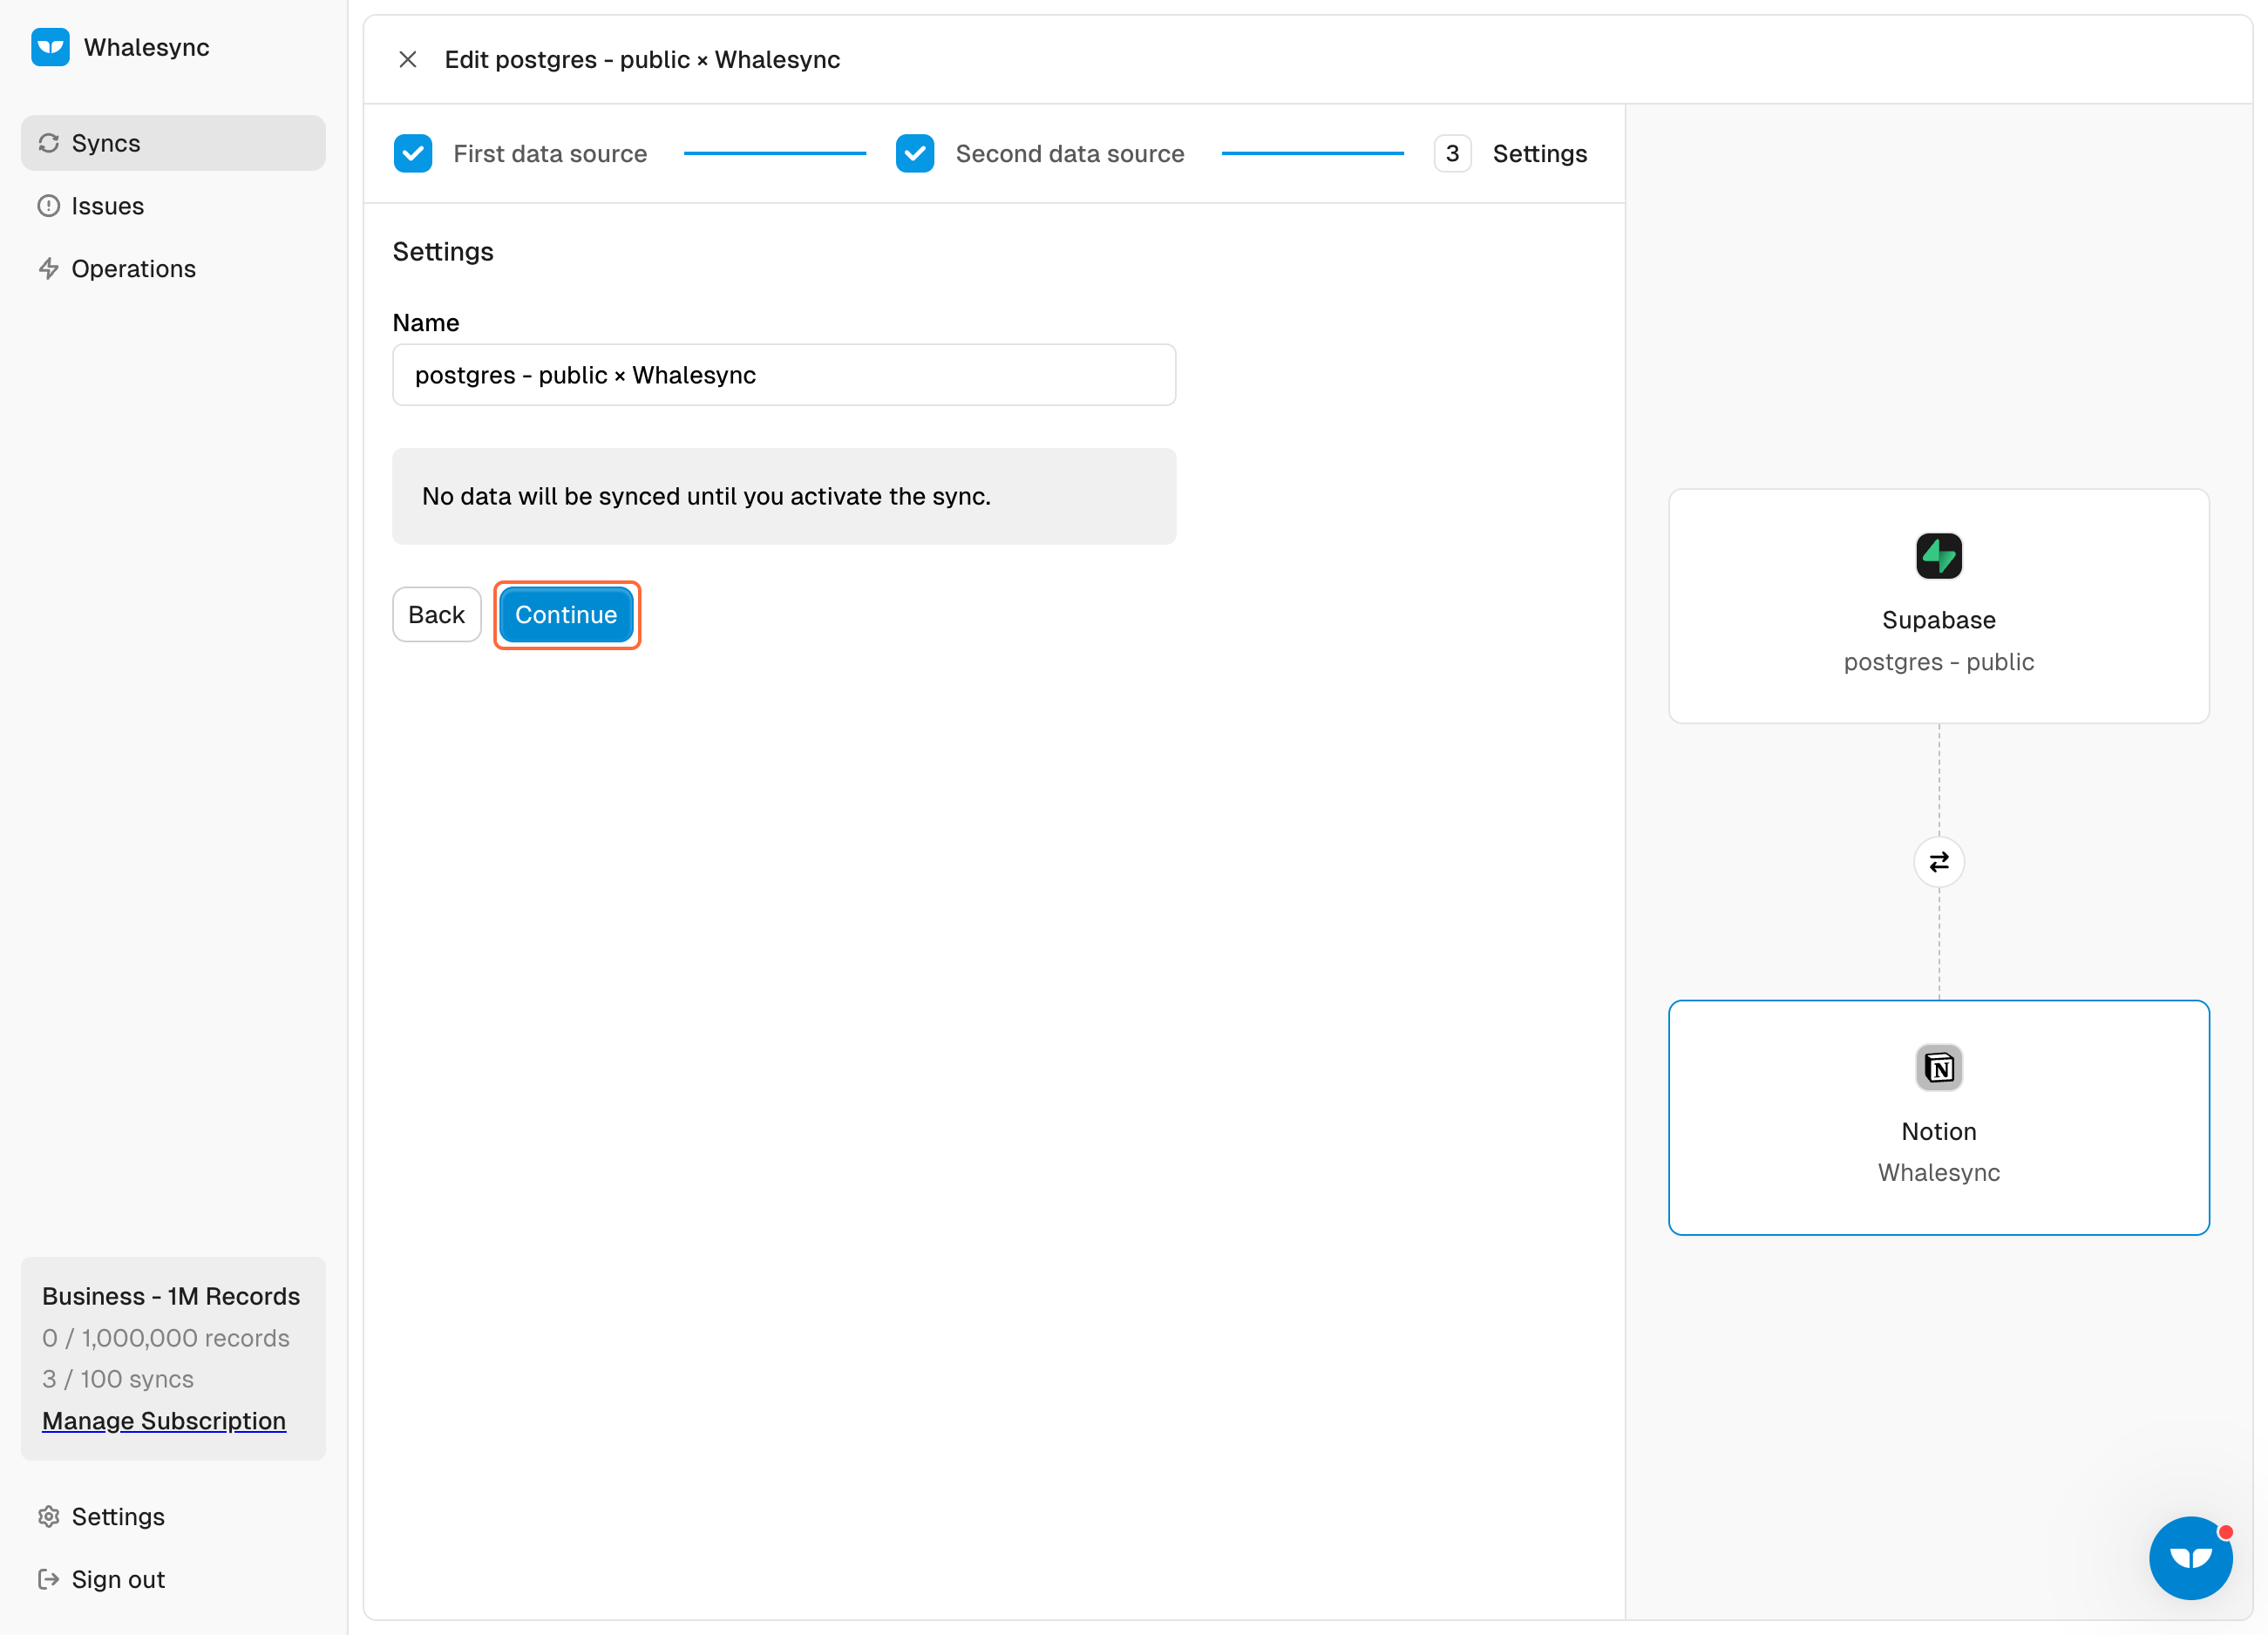Viewport: 2268px width, 1635px height.
Task: Open Syncs in the sidebar
Action: tap(173, 143)
